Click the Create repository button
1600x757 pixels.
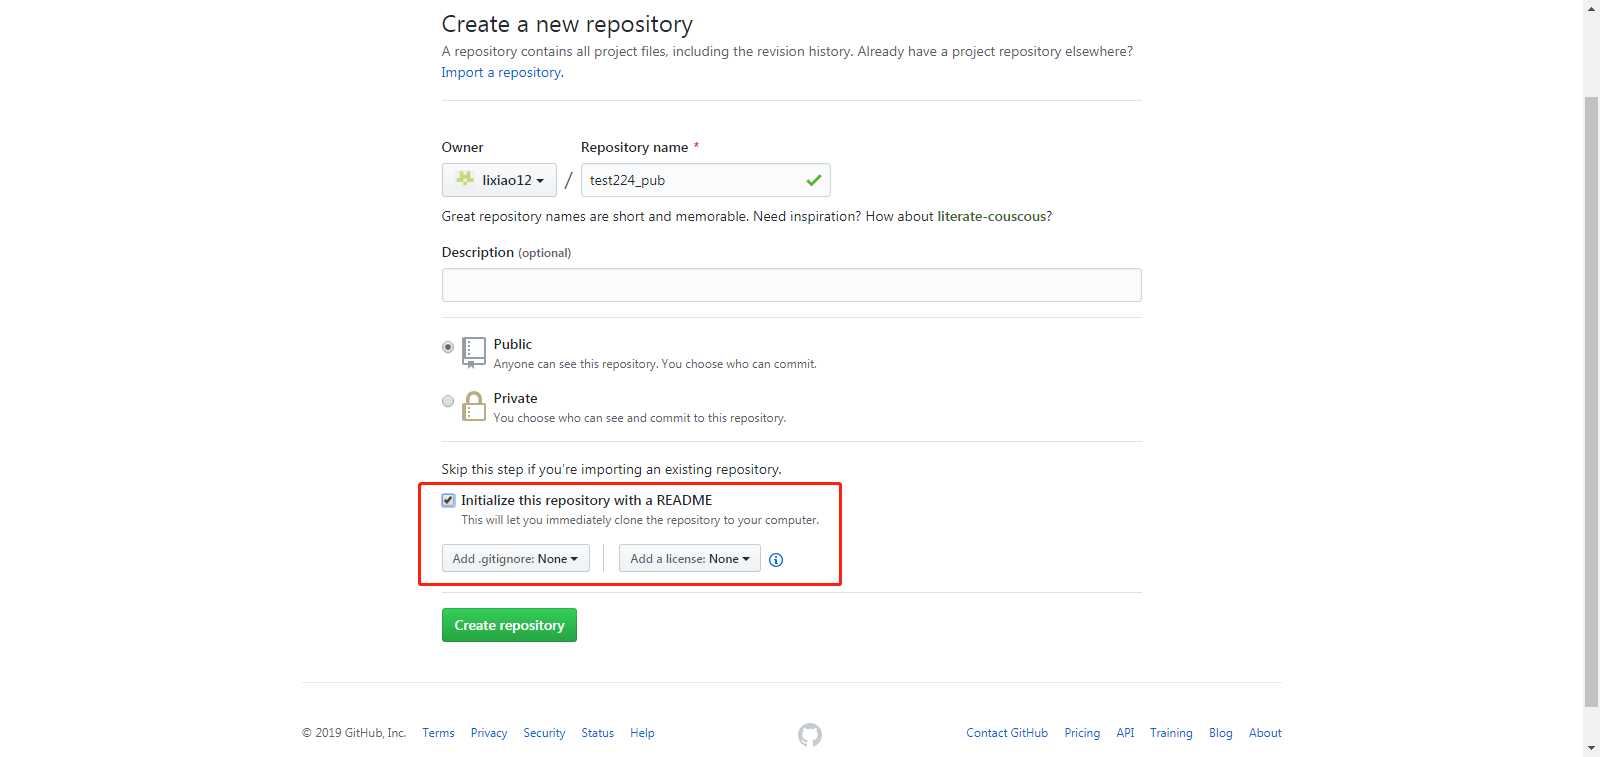tap(509, 625)
